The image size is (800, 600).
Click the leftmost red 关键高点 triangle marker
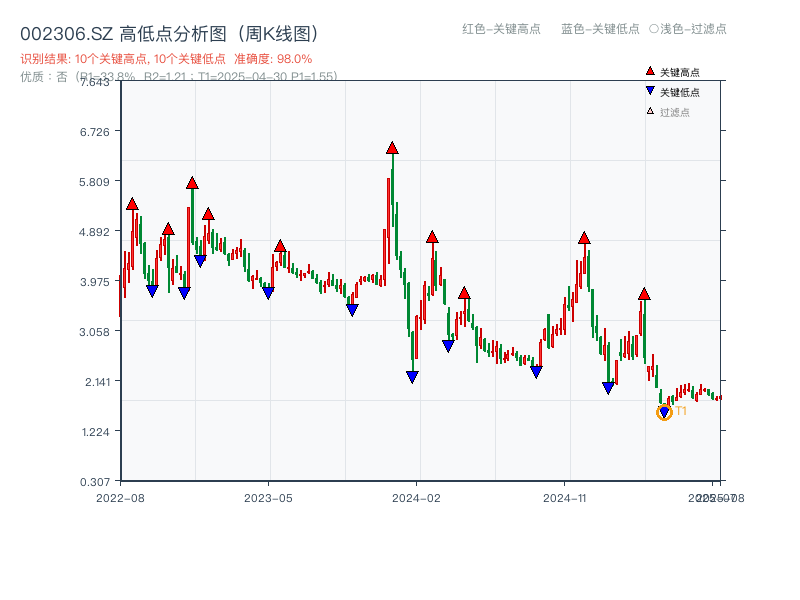131,203
